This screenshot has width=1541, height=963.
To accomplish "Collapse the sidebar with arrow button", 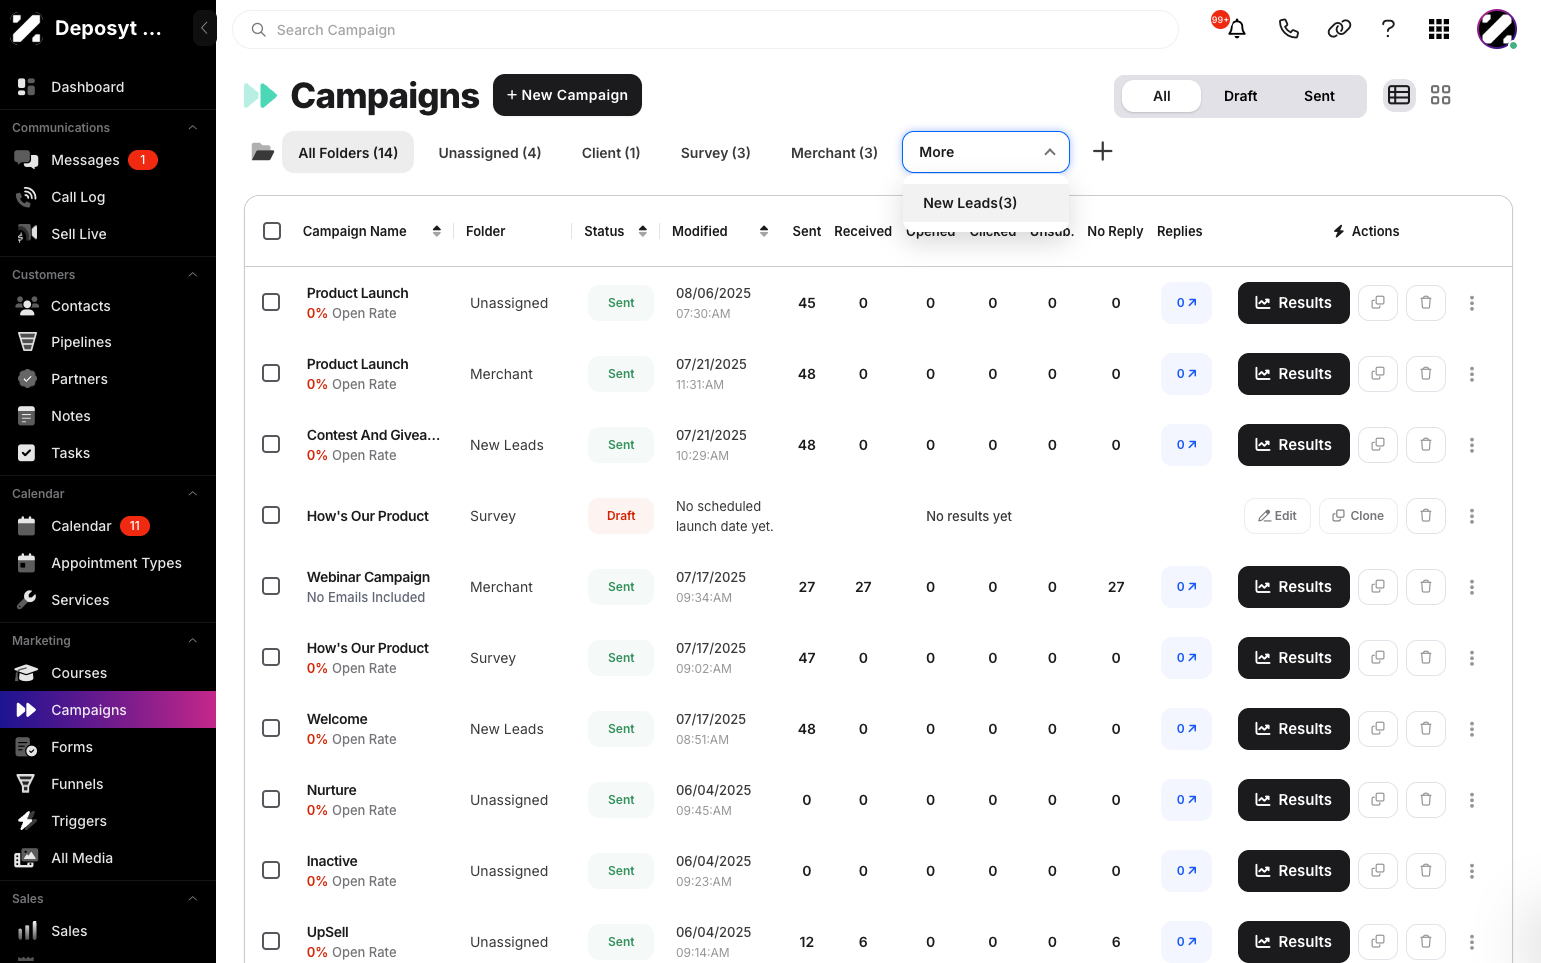I will coord(203,28).
